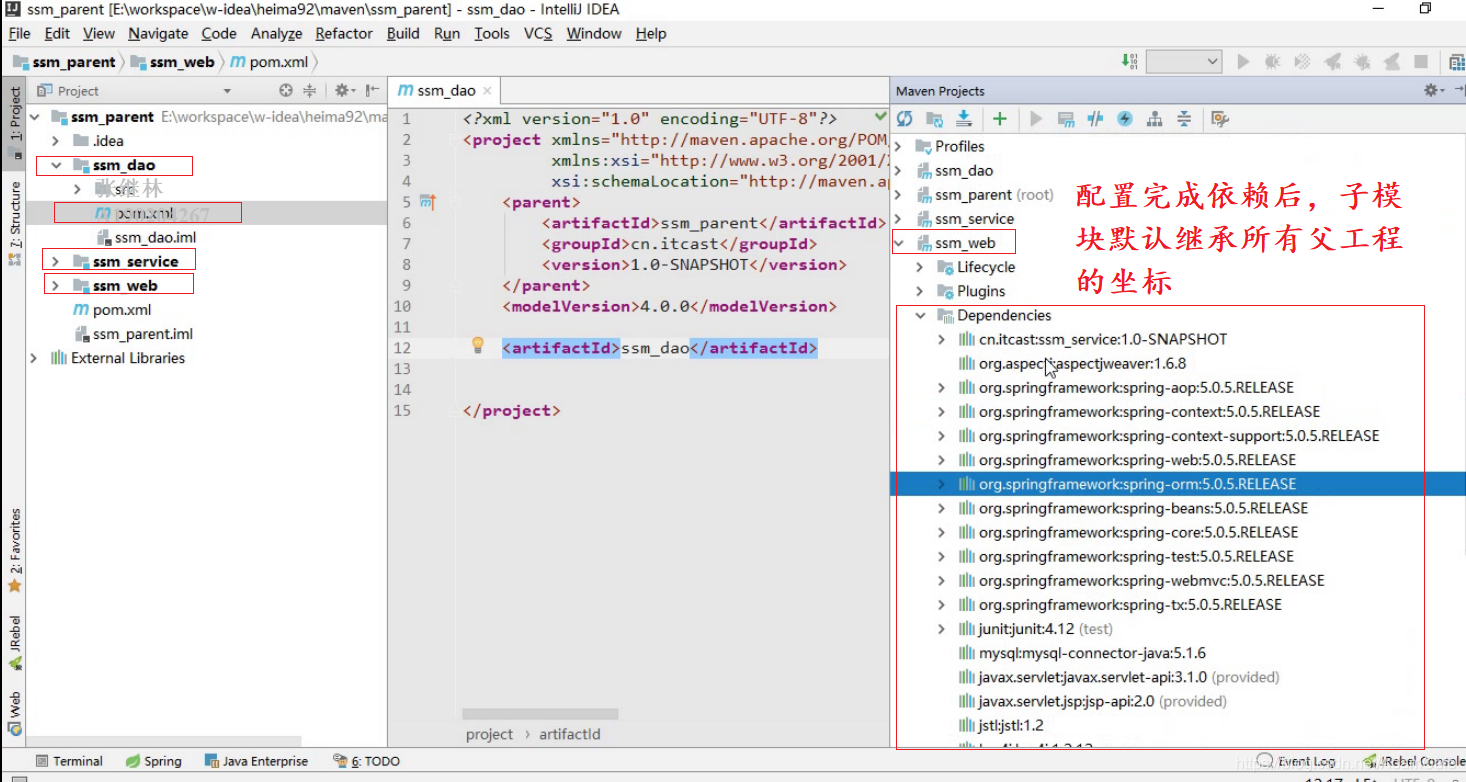Click the editor horizontal scrollbar
Screen dimensions: 1466x782
[540, 714]
